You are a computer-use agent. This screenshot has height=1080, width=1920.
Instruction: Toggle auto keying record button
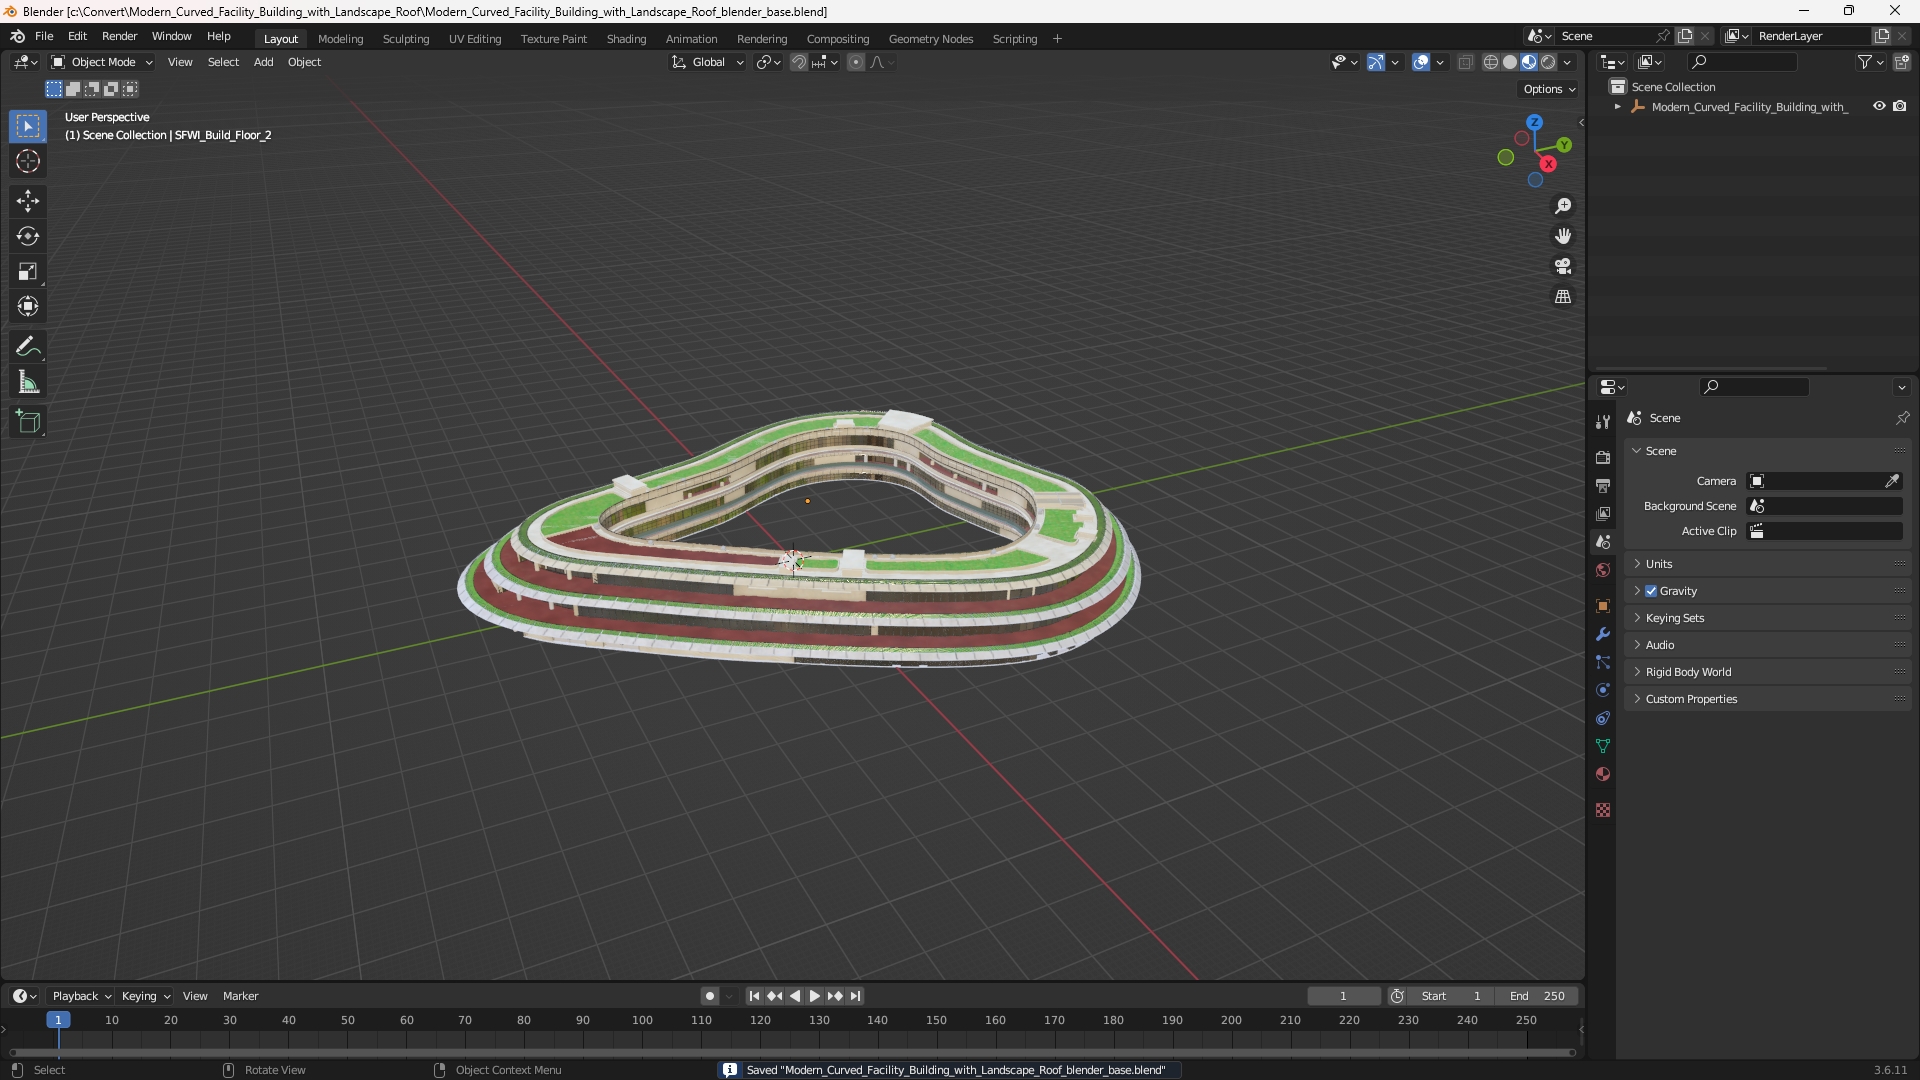click(x=710, y=996)
